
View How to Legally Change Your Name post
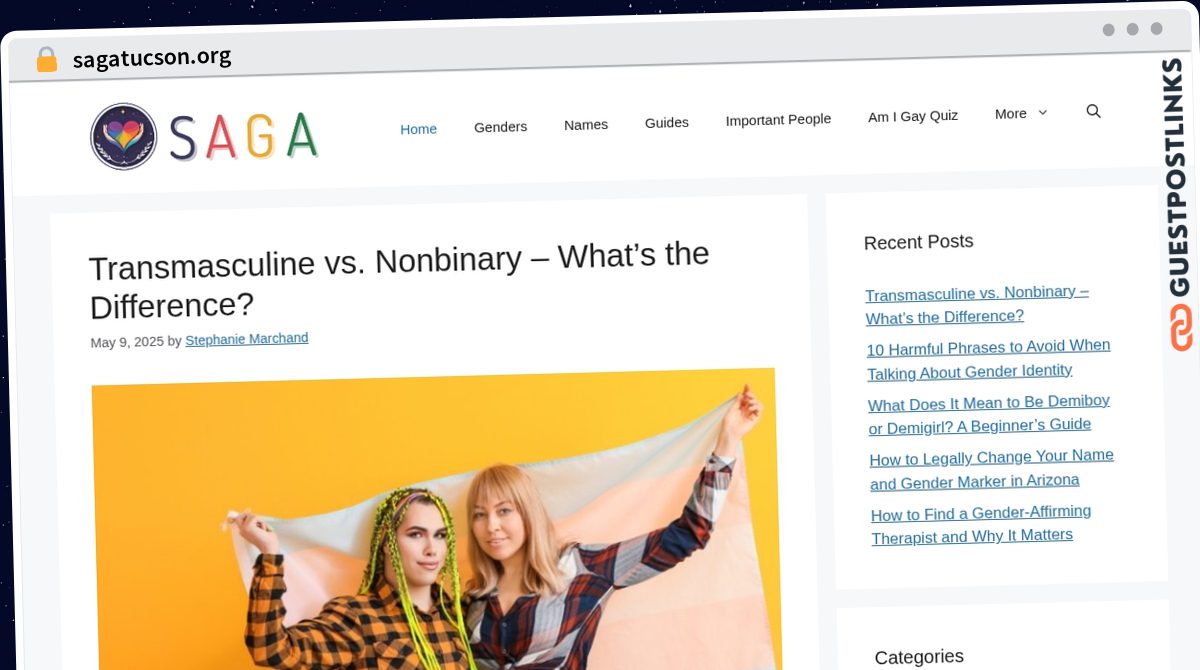(x=991, y=469)
